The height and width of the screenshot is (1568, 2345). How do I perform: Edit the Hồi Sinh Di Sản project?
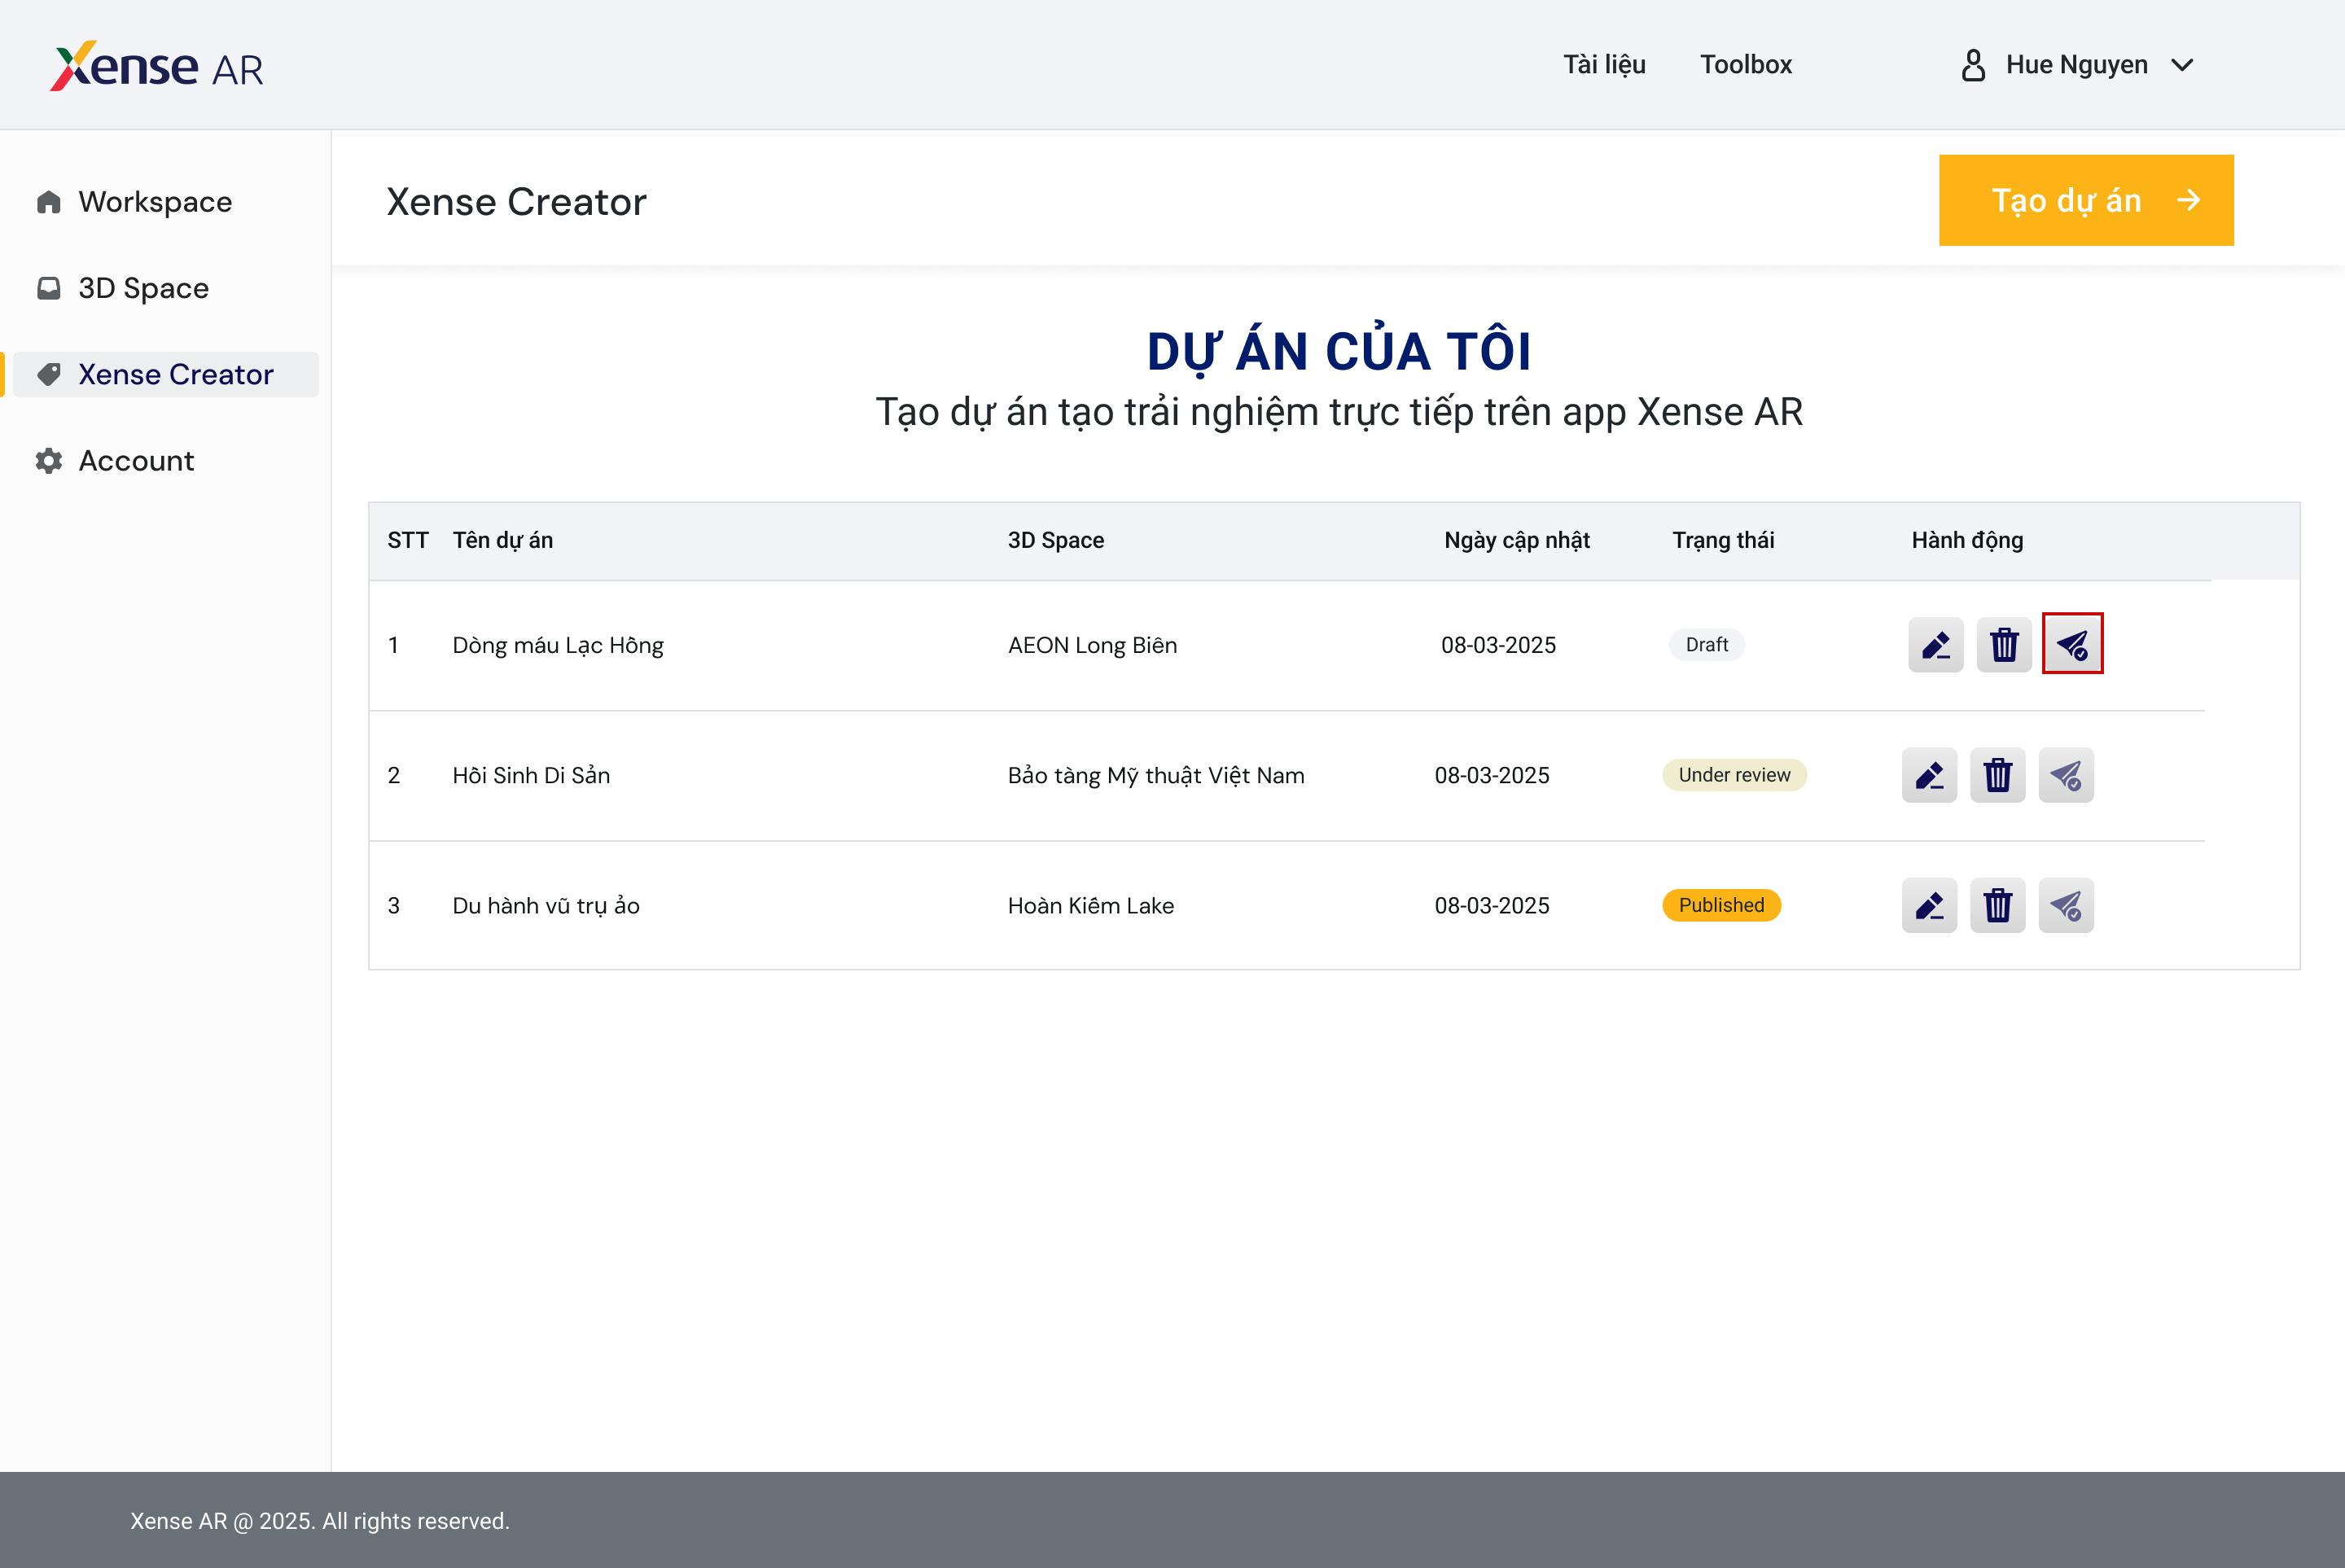pos(1929,775)
